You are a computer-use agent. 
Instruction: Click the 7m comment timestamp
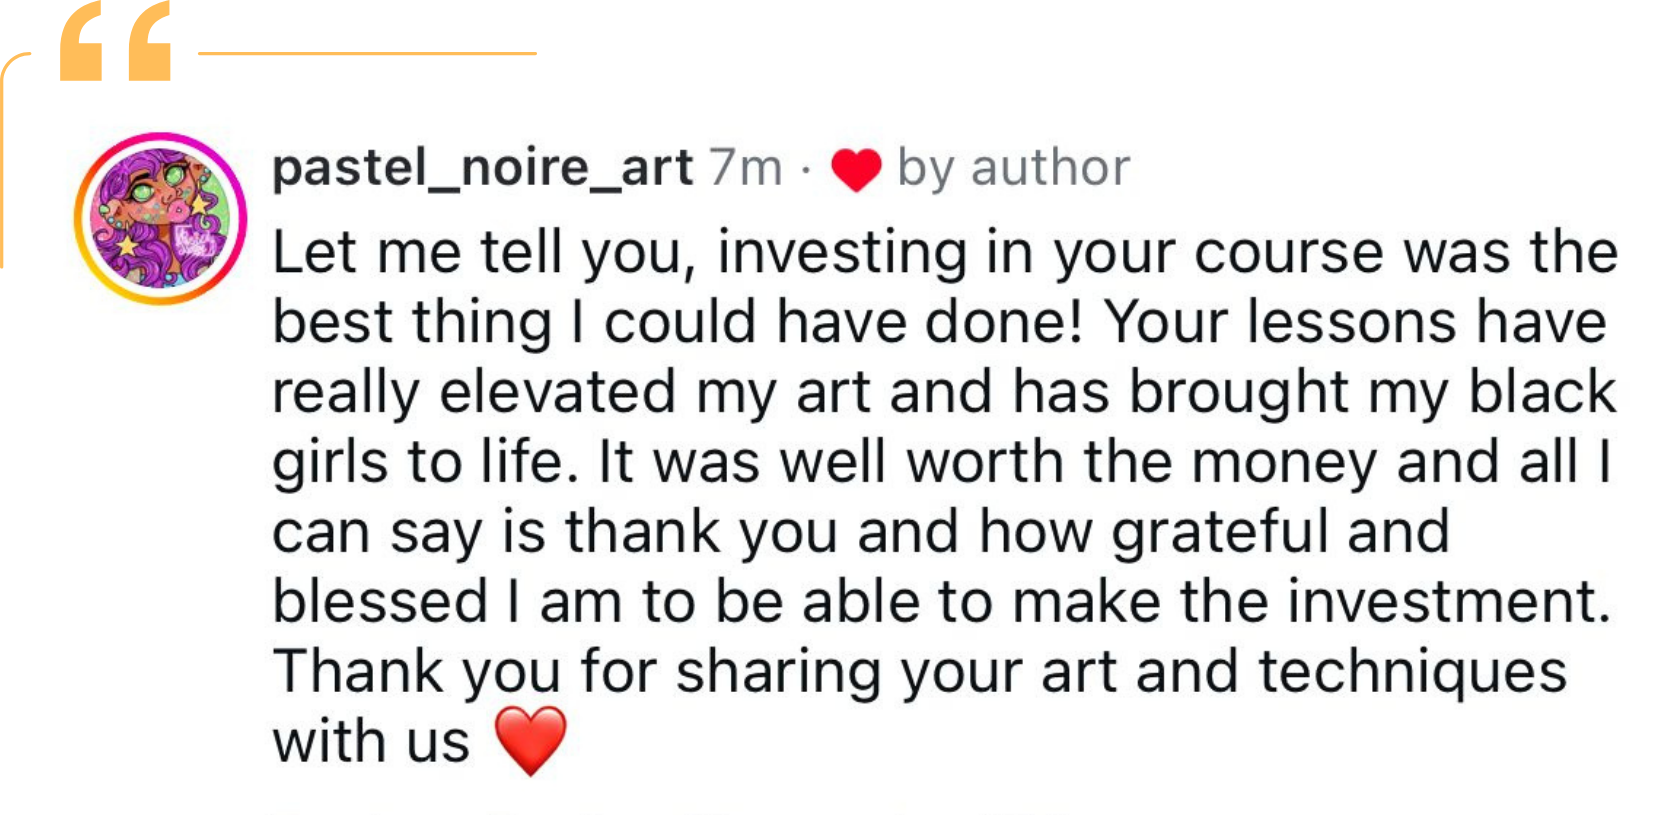point(745,167)
